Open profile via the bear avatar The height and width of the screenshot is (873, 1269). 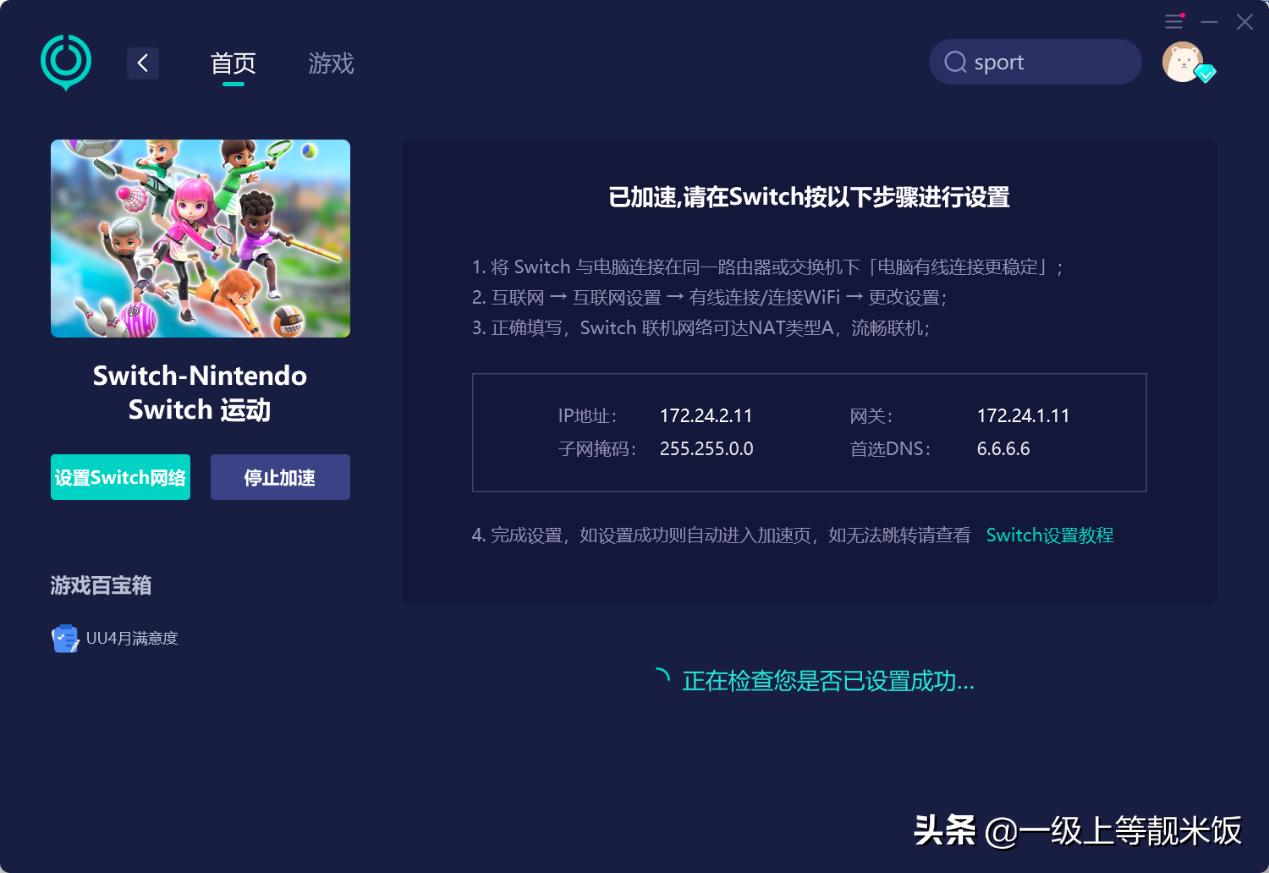pyautogui.click(x=1184, y=62)
